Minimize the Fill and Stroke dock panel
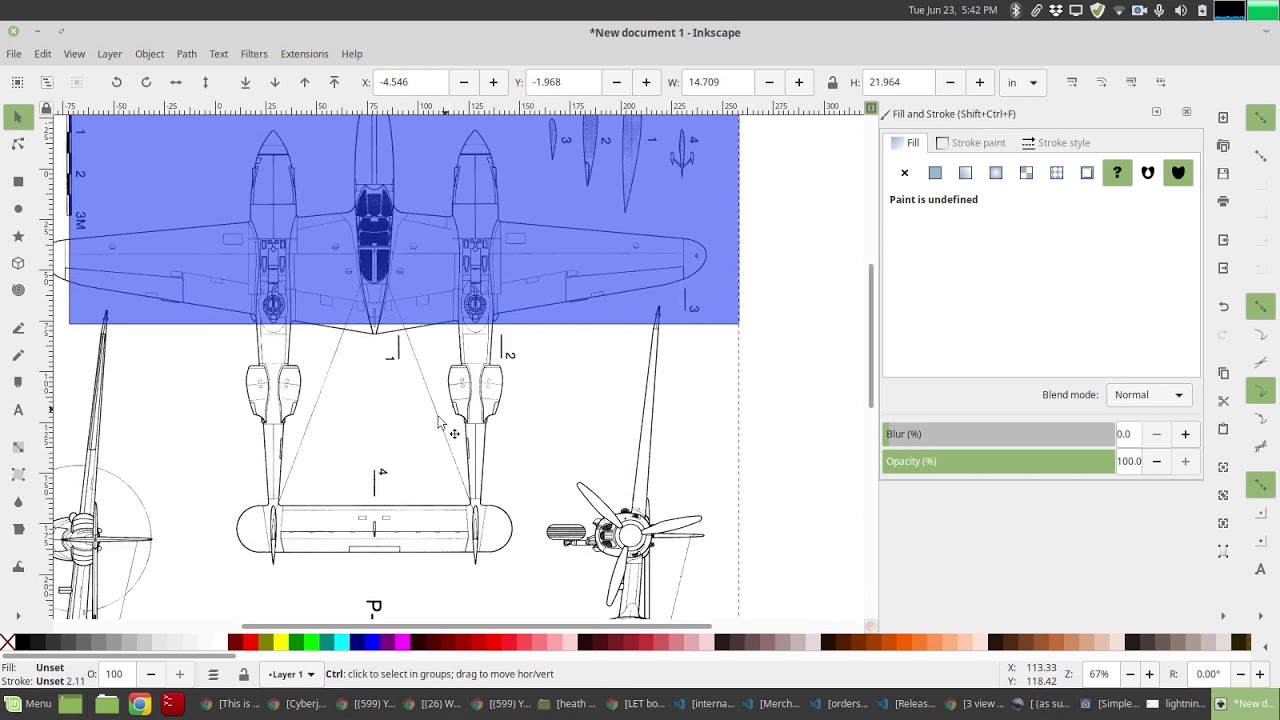Viewport: 1280px width, 720px height. [x=1157, y=113]
